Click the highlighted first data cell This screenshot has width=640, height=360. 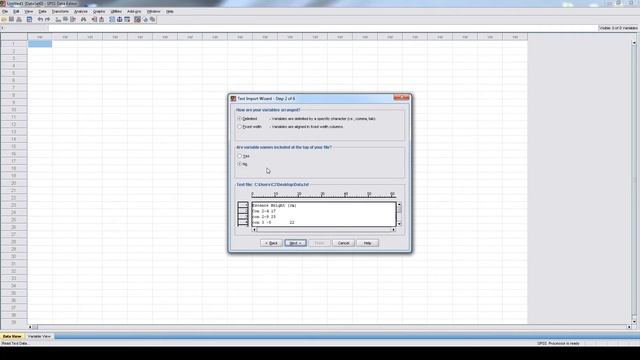click(x=40, y=44)
